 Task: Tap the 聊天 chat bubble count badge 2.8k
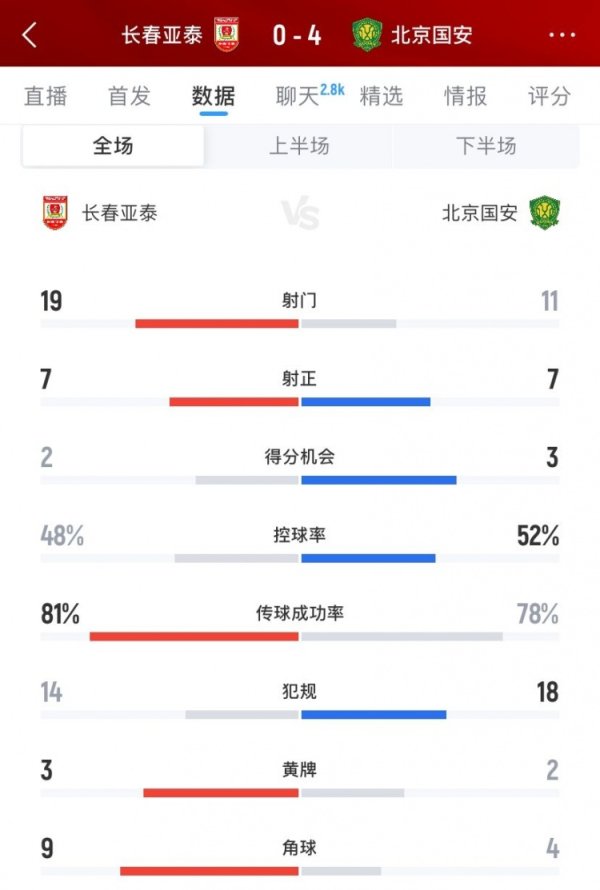(333, 88)
